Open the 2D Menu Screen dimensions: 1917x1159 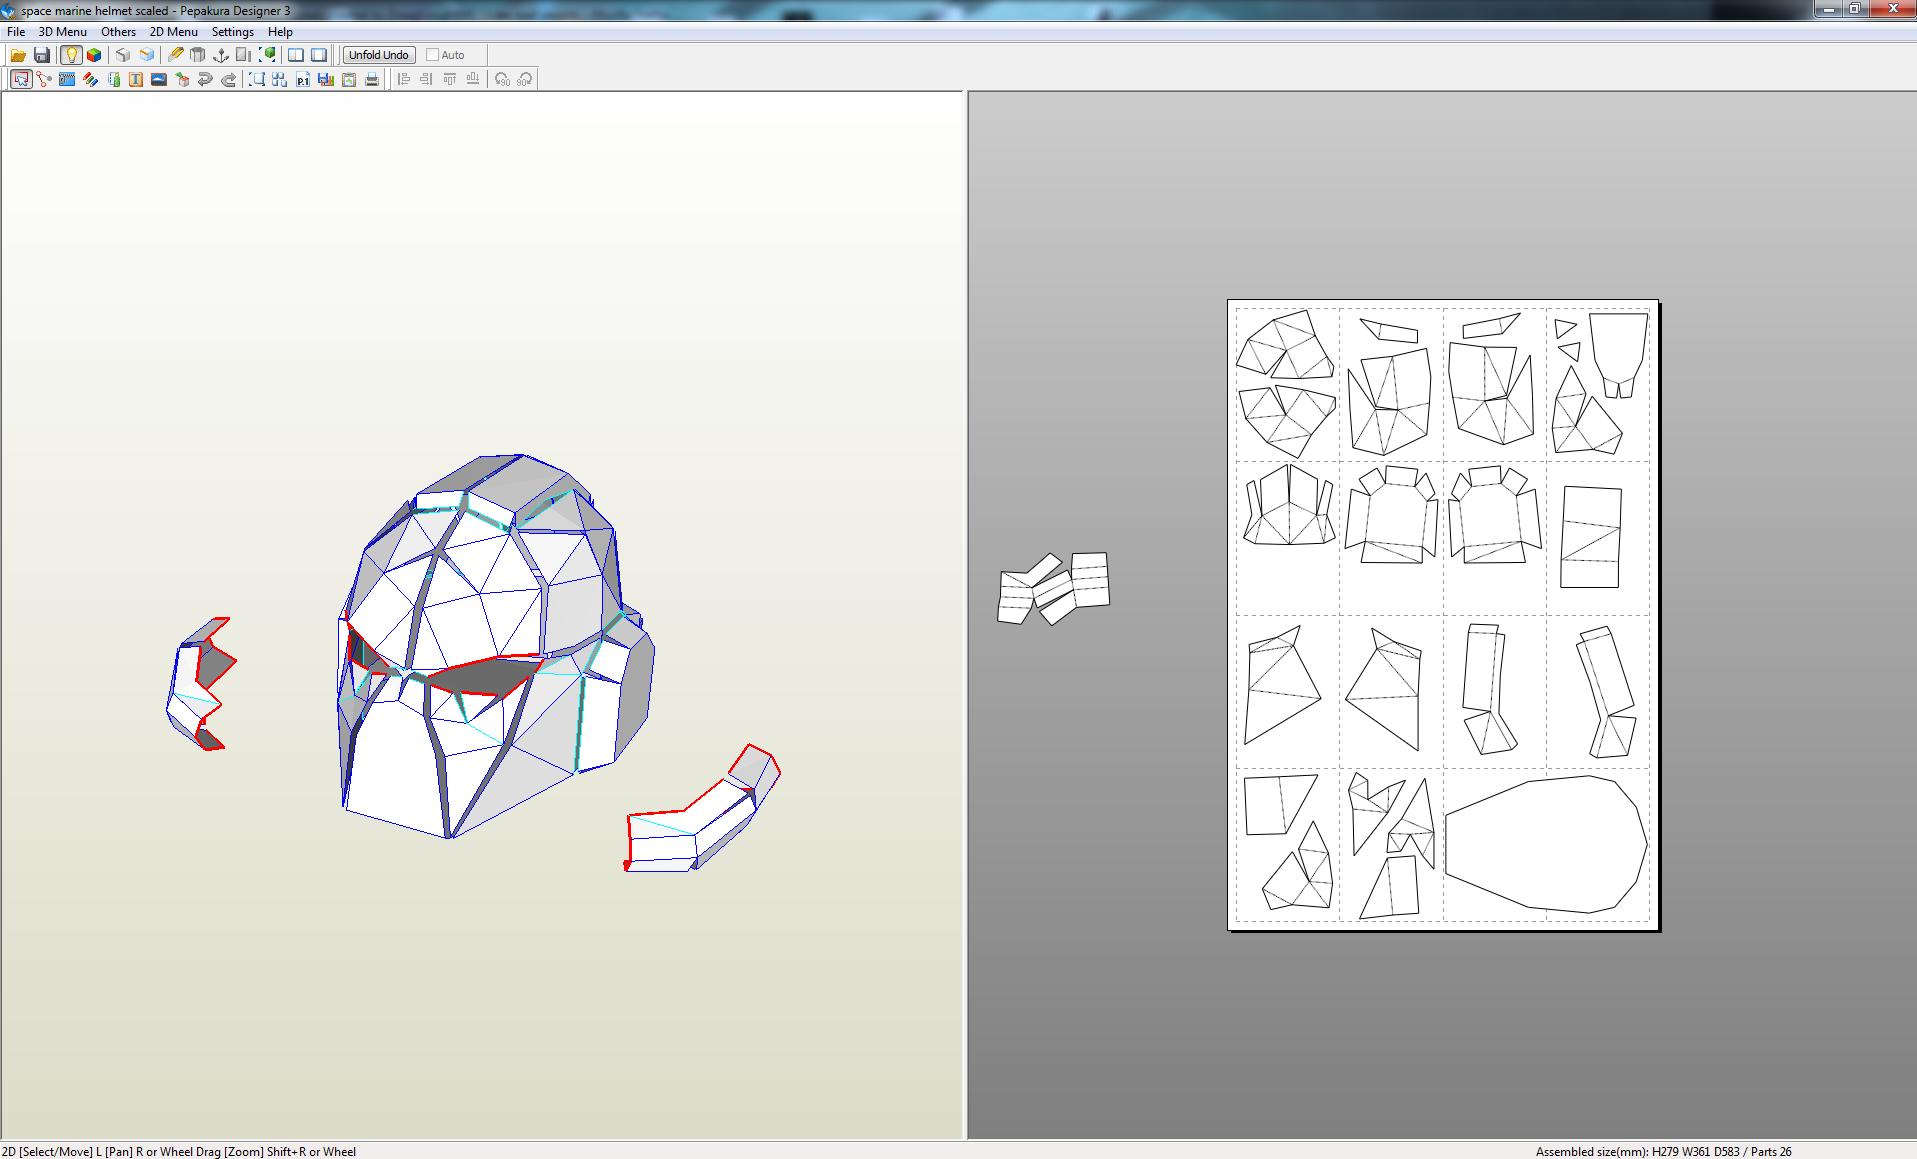(x=174, y=32)
